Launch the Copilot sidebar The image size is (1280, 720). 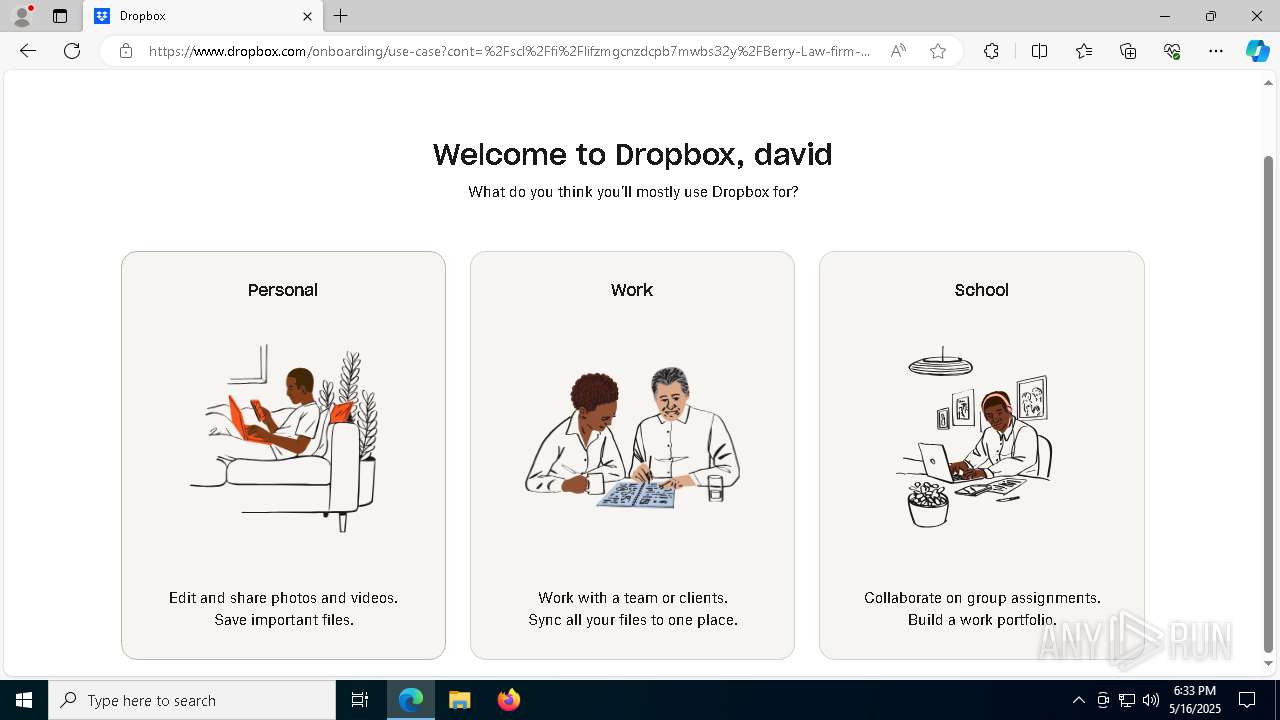[1257, 51]
